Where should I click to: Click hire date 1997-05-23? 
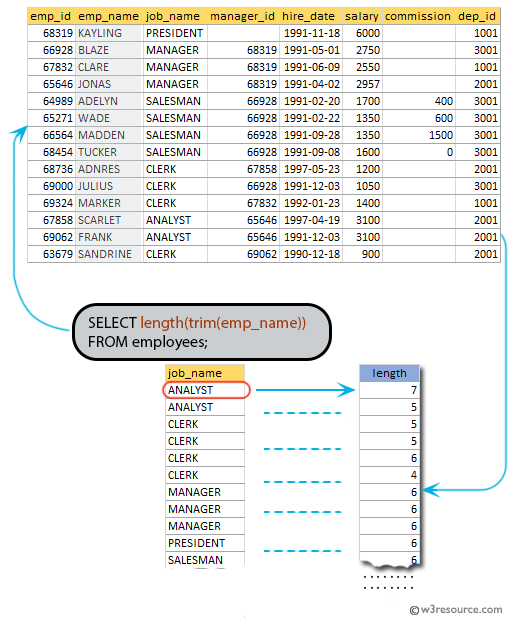tap(310, 169)
